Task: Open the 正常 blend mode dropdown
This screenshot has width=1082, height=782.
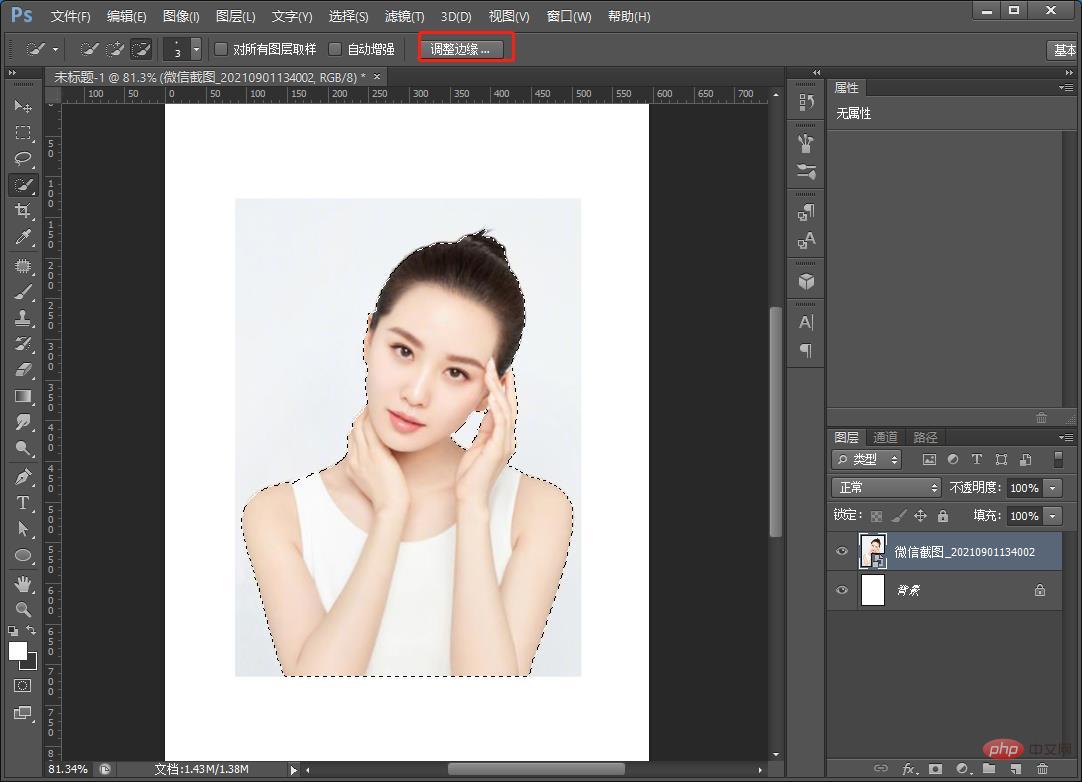Action: point(886,486)
